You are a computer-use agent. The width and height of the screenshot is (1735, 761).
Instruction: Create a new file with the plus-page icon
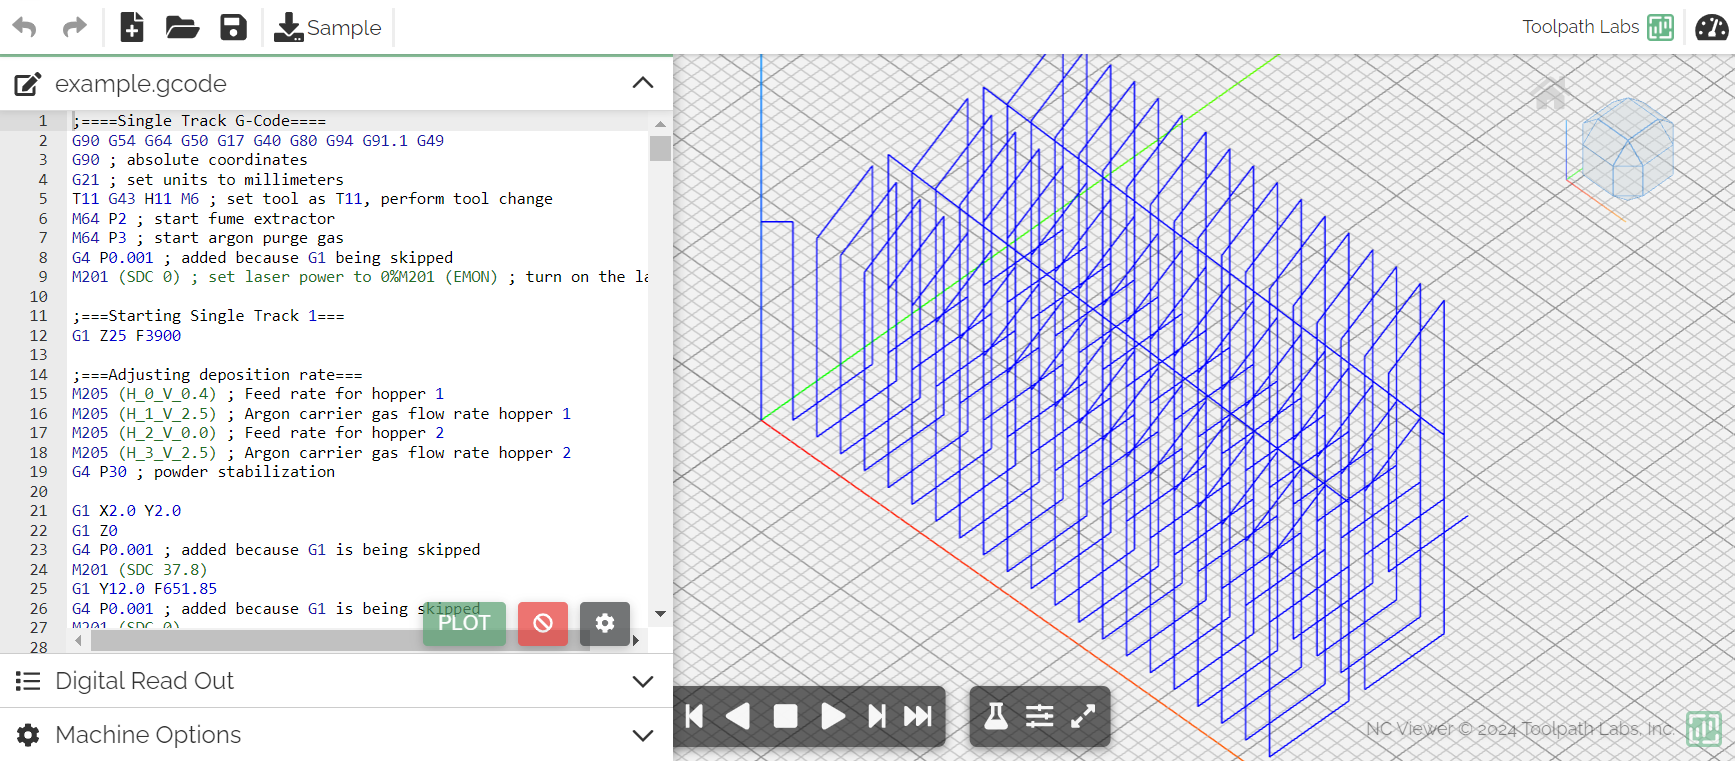[132, 27]
